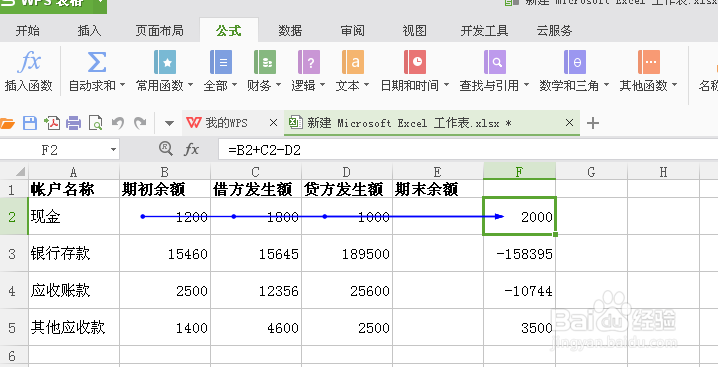The image size is (718, 367).
Task: Click the print icon
Action: (73, 123)
